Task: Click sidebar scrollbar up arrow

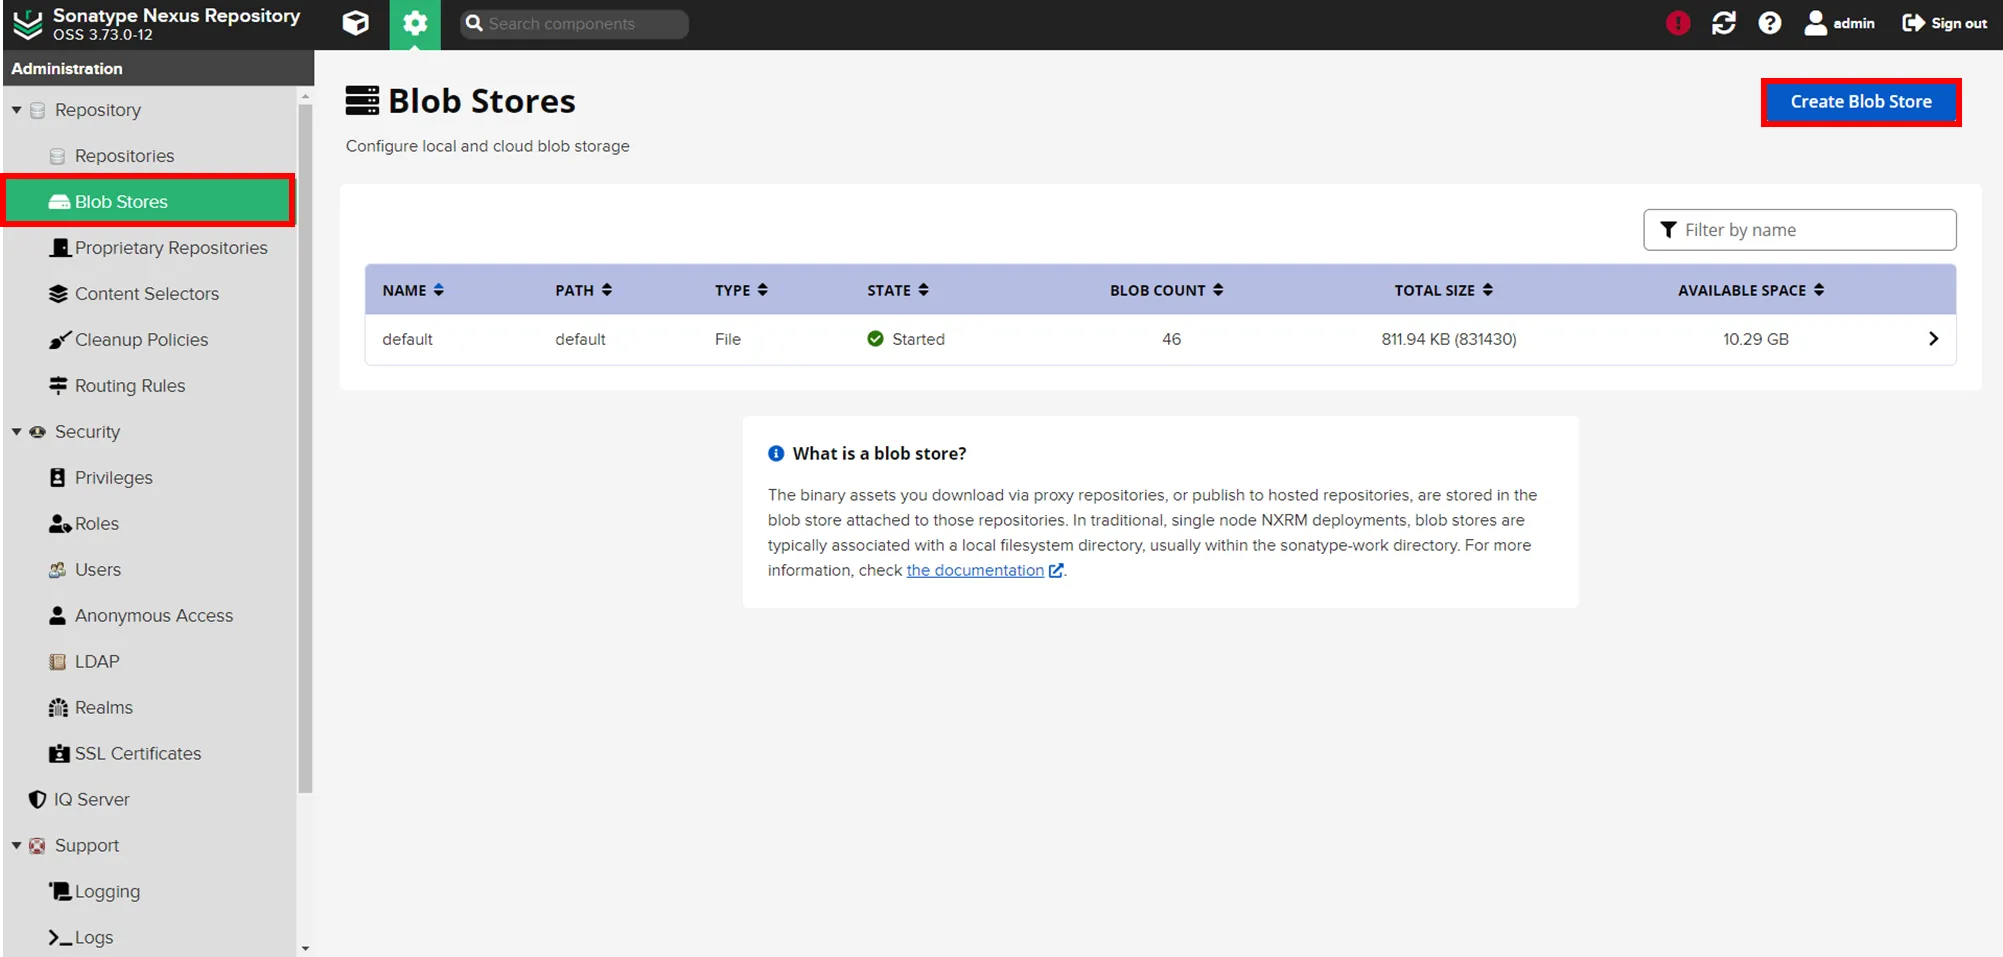Action: 305,96
